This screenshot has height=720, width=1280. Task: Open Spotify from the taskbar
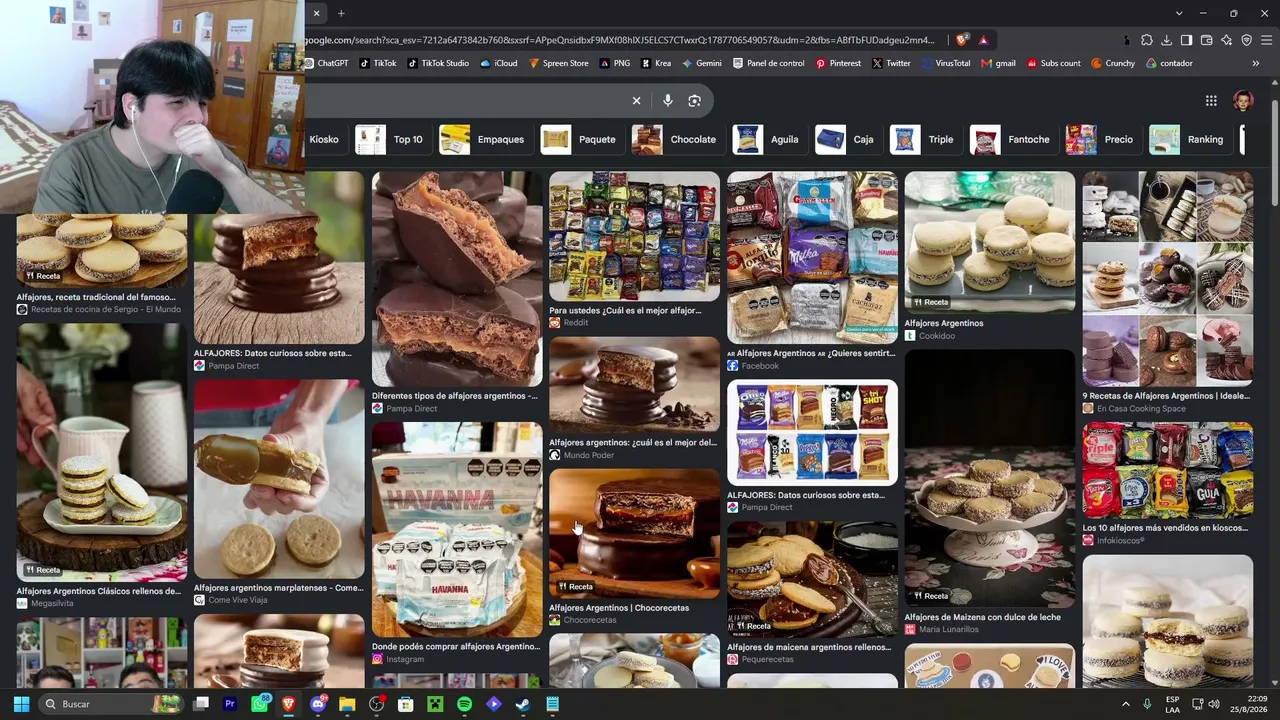pos(464,704)
